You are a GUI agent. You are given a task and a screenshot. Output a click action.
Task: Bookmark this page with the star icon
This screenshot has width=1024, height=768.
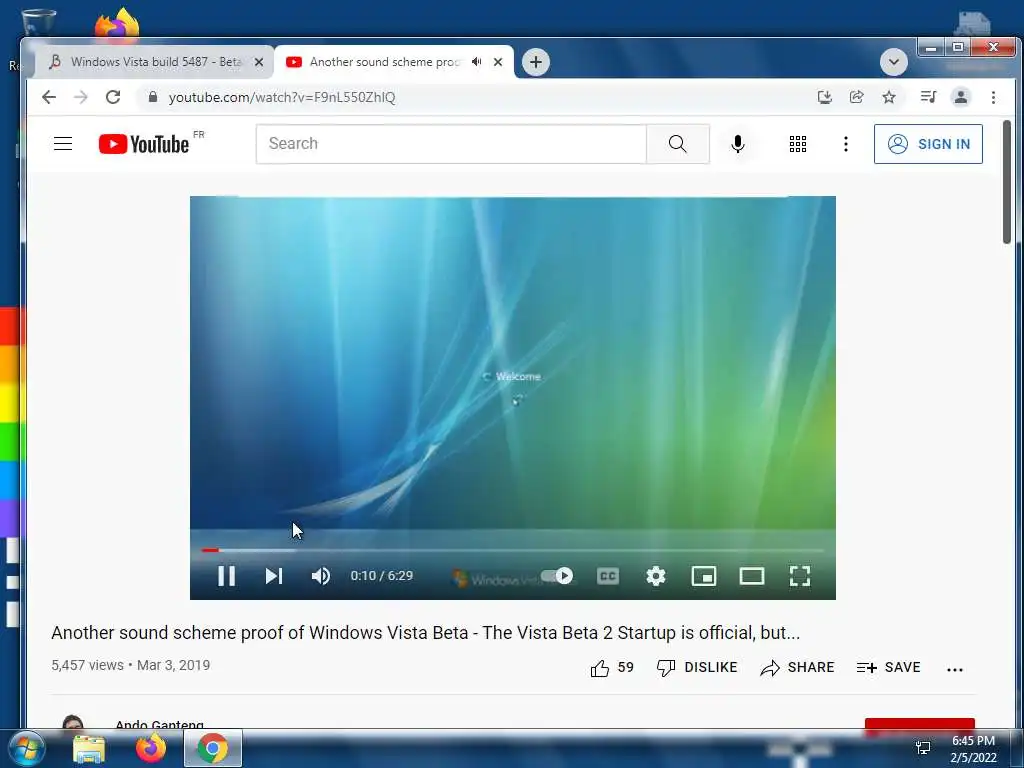coord(889,97)
